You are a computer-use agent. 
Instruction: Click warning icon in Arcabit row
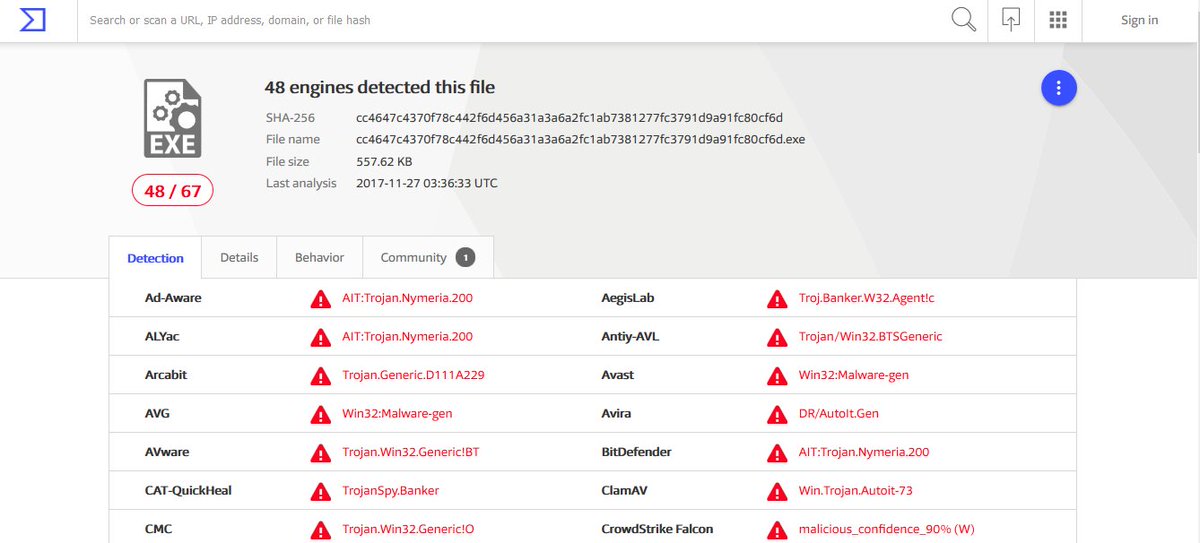pyautogui.click(x=320, y=376)
